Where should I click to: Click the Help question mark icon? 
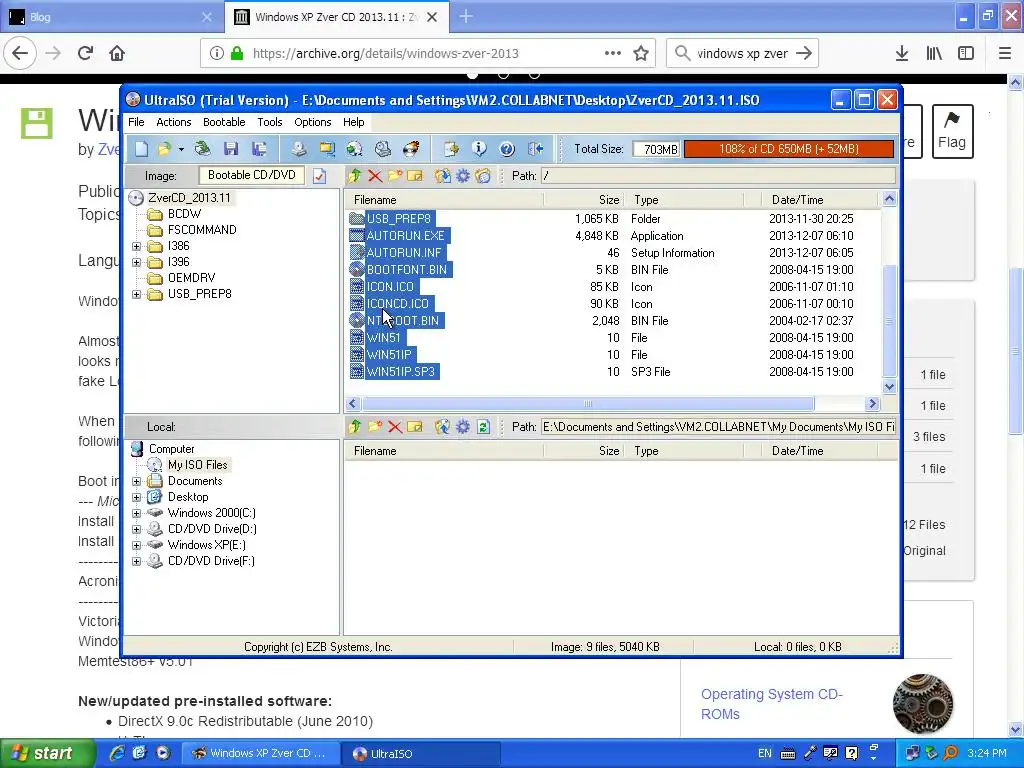[x=507, y=149]
